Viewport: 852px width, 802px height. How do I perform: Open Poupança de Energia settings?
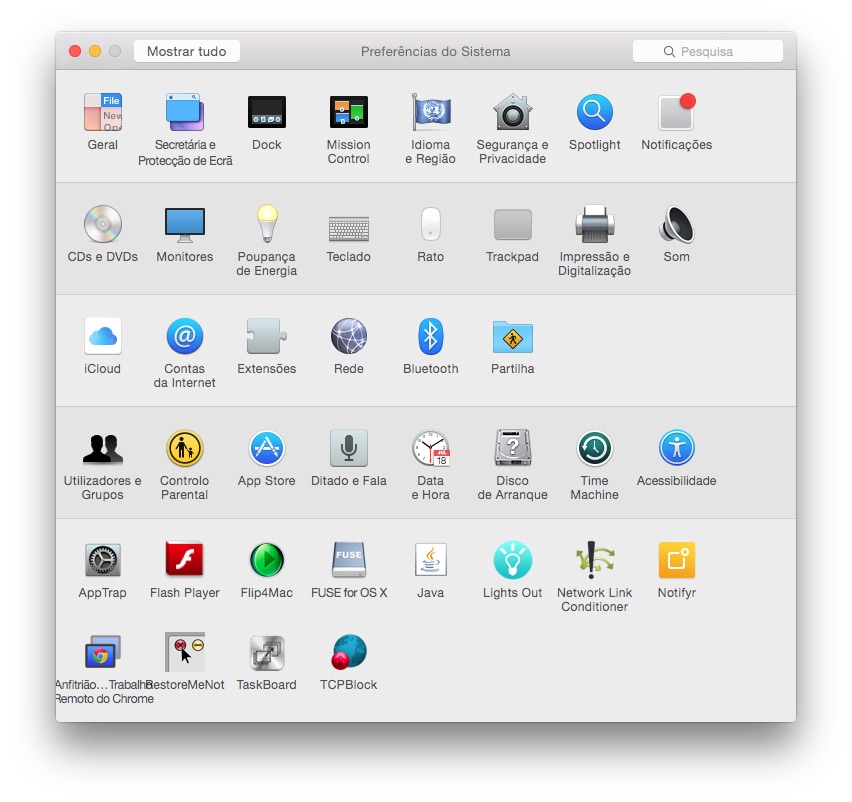[x=267, y=223]
